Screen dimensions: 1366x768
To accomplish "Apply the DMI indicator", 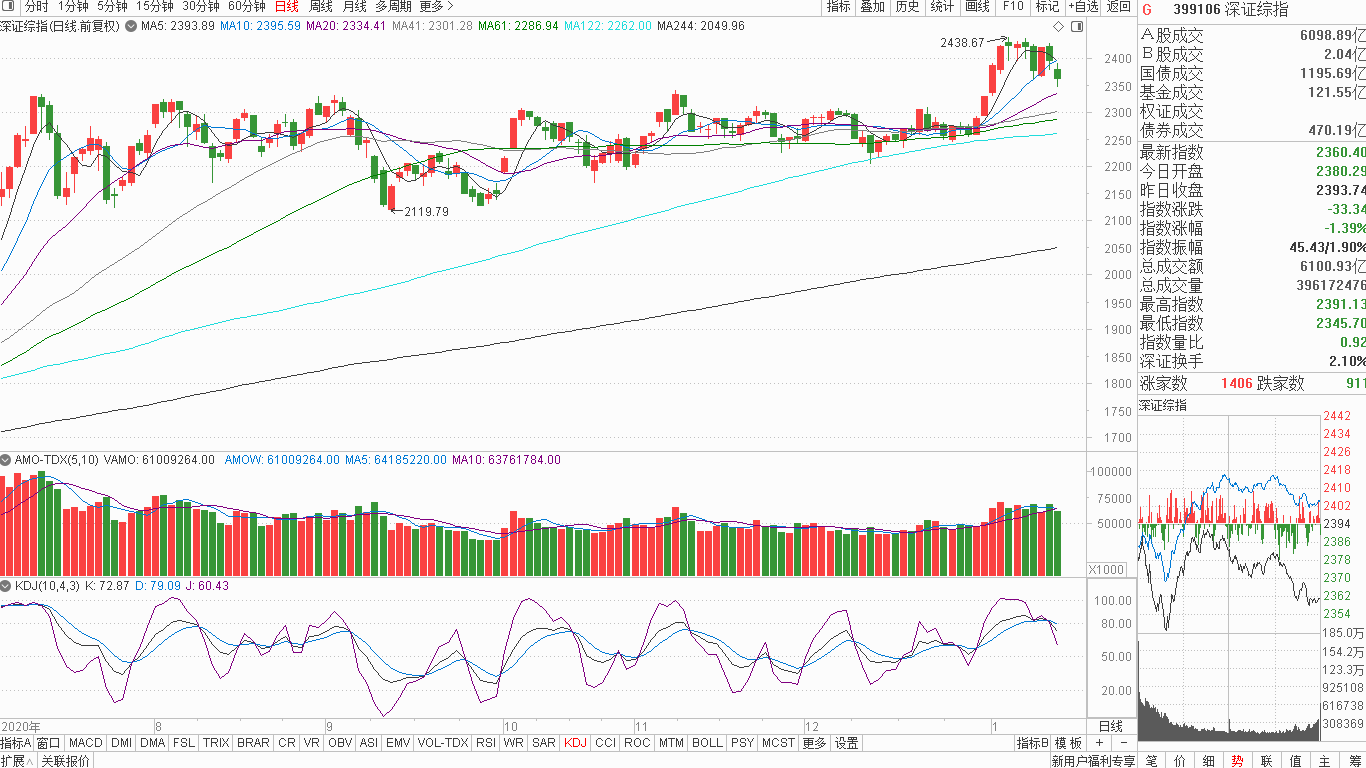I will [x=121, y=743].
